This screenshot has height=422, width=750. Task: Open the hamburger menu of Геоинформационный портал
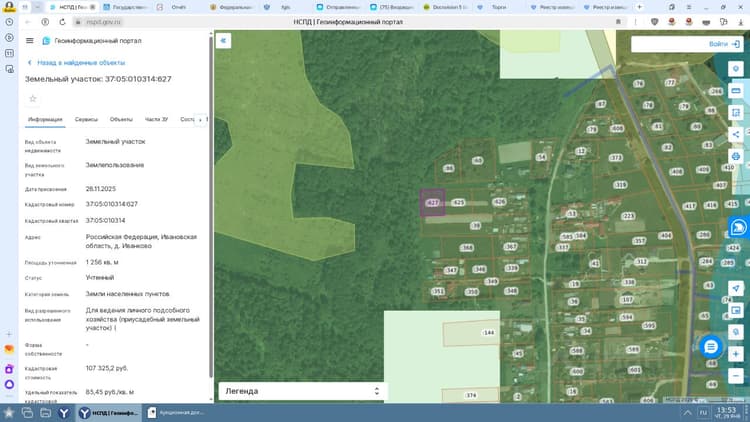30,41
